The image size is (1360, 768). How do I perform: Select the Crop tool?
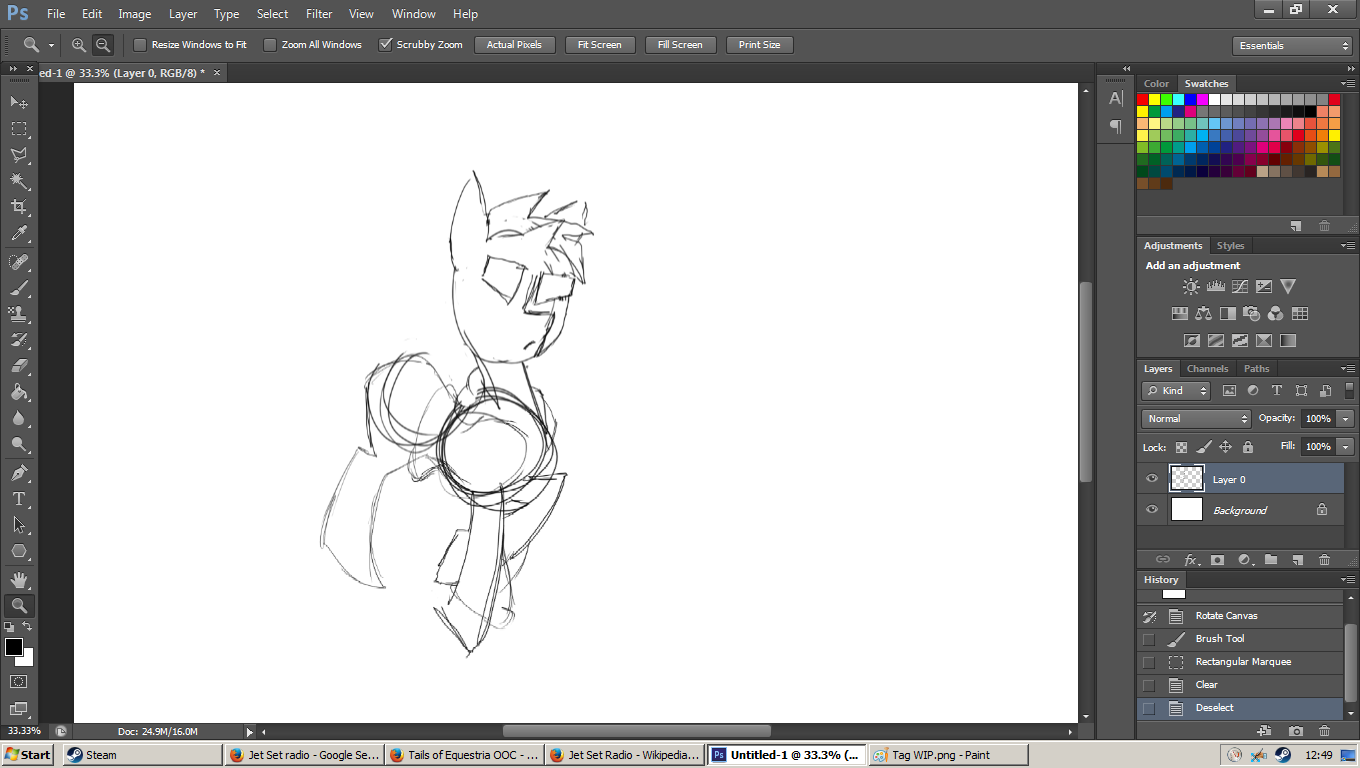point(18,207)
